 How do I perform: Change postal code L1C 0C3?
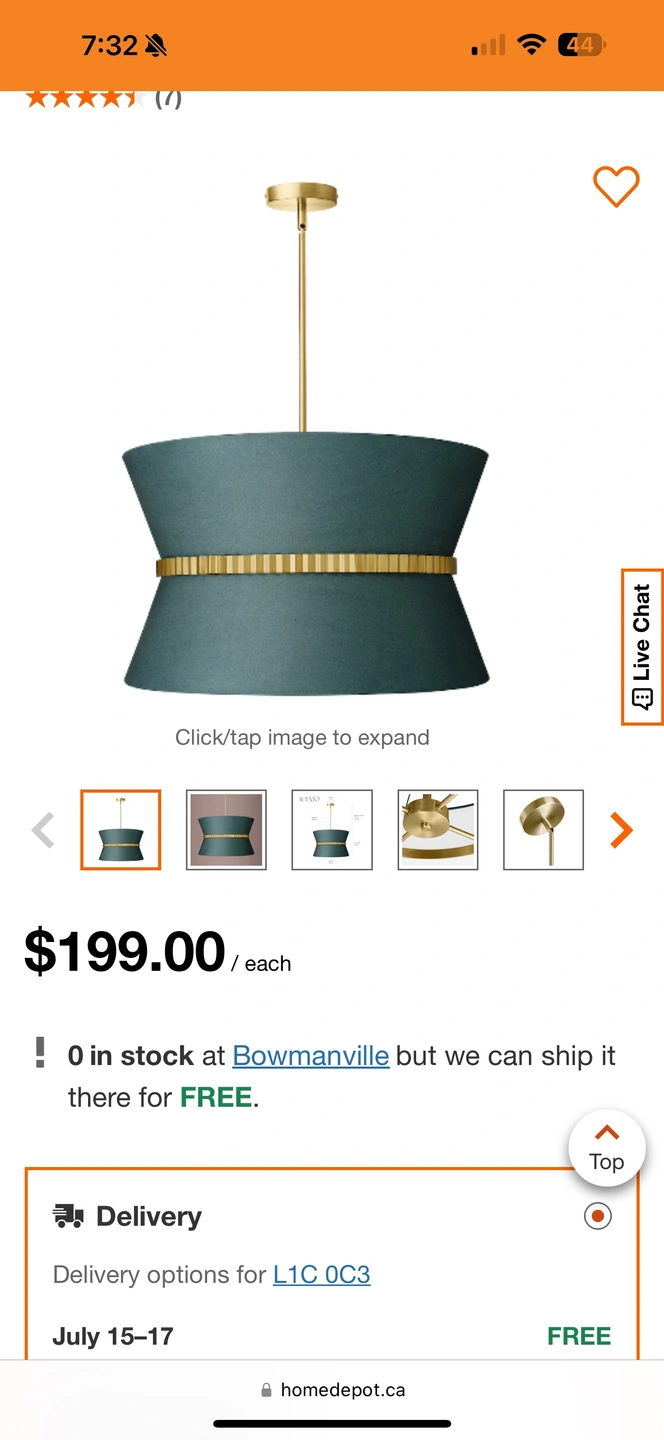pyautogui.click(x=322, y=1275)
